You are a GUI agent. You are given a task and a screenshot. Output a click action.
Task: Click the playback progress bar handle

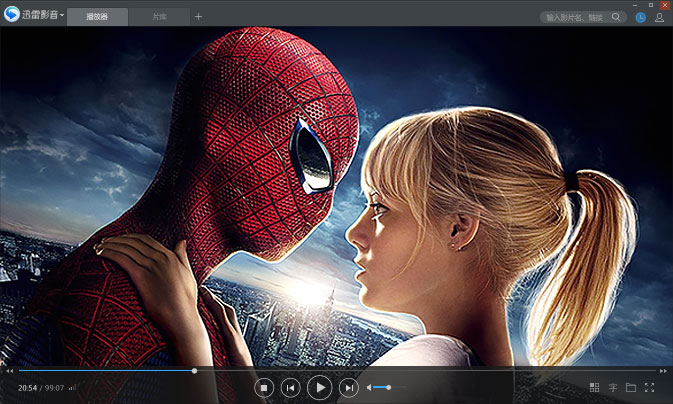click(194, 370)
